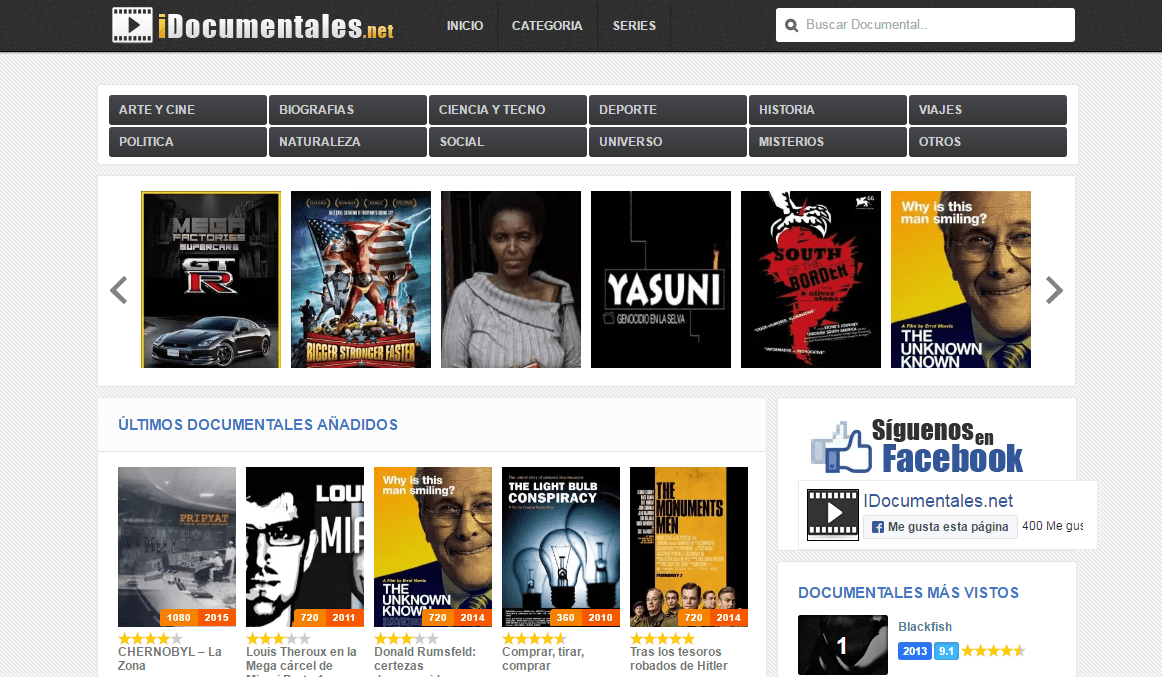The height and width of the screenshot is (677, 1162).
Task: Open Yasuni carousel poster
Action: point(660,279)
